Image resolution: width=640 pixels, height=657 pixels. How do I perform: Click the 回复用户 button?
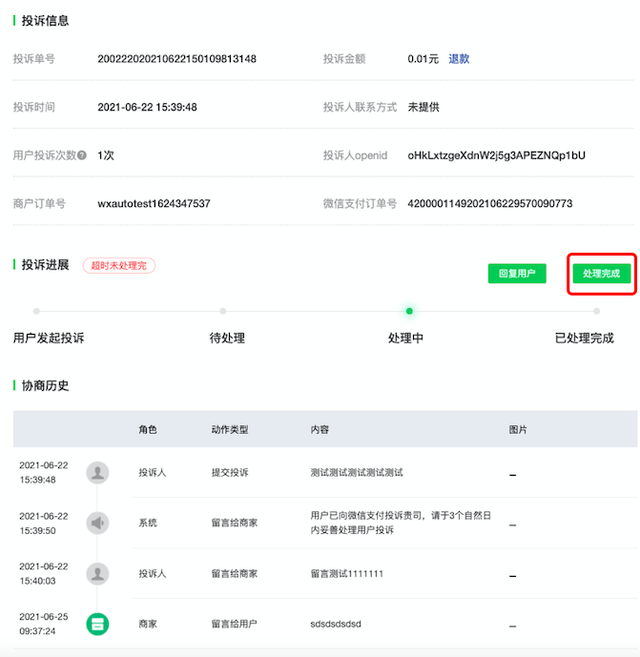click(517, 274)
